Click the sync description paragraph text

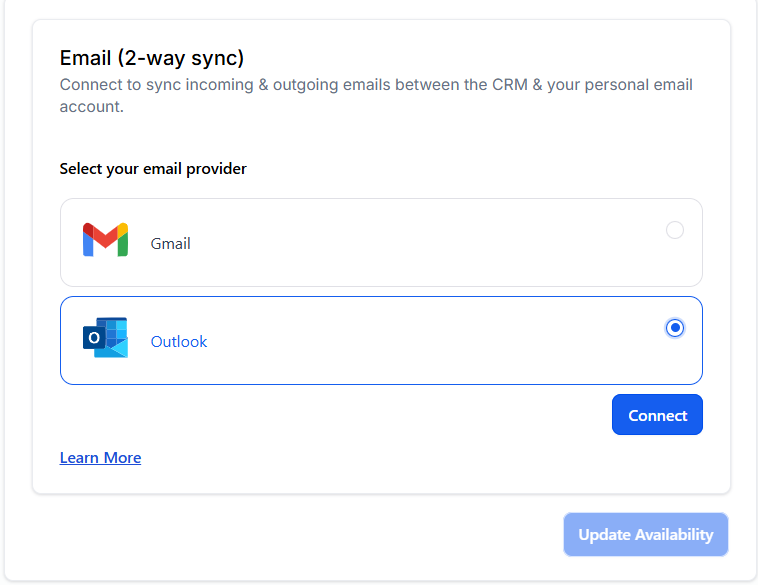click(375, 85)
